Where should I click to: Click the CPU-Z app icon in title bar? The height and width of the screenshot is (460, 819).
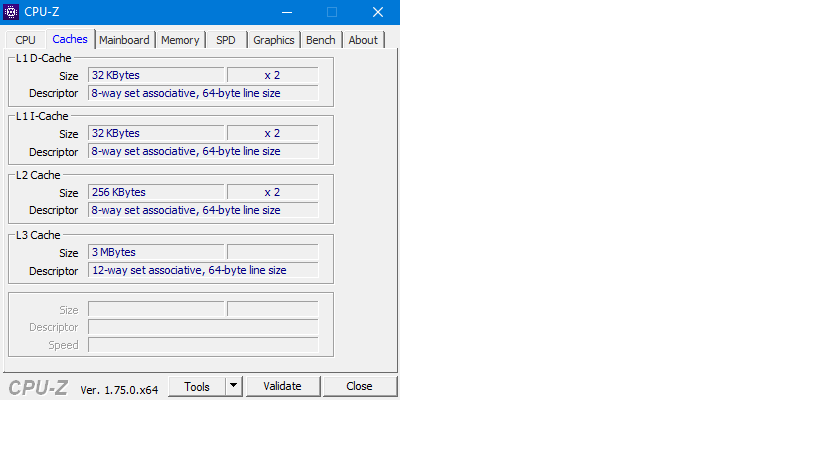(11, 11)
